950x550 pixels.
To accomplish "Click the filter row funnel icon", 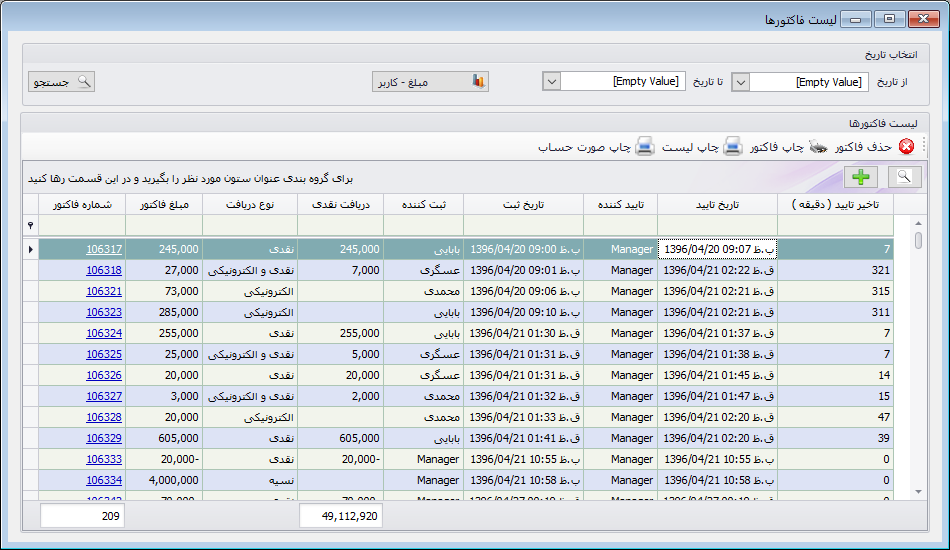I will point(31,225).
